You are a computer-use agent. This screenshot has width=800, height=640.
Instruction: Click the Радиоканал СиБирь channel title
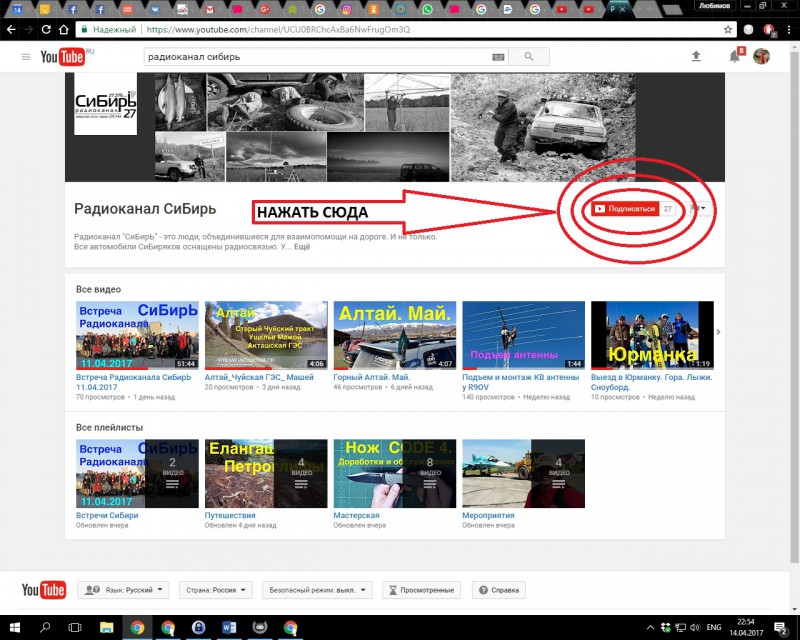coord(145,209)
